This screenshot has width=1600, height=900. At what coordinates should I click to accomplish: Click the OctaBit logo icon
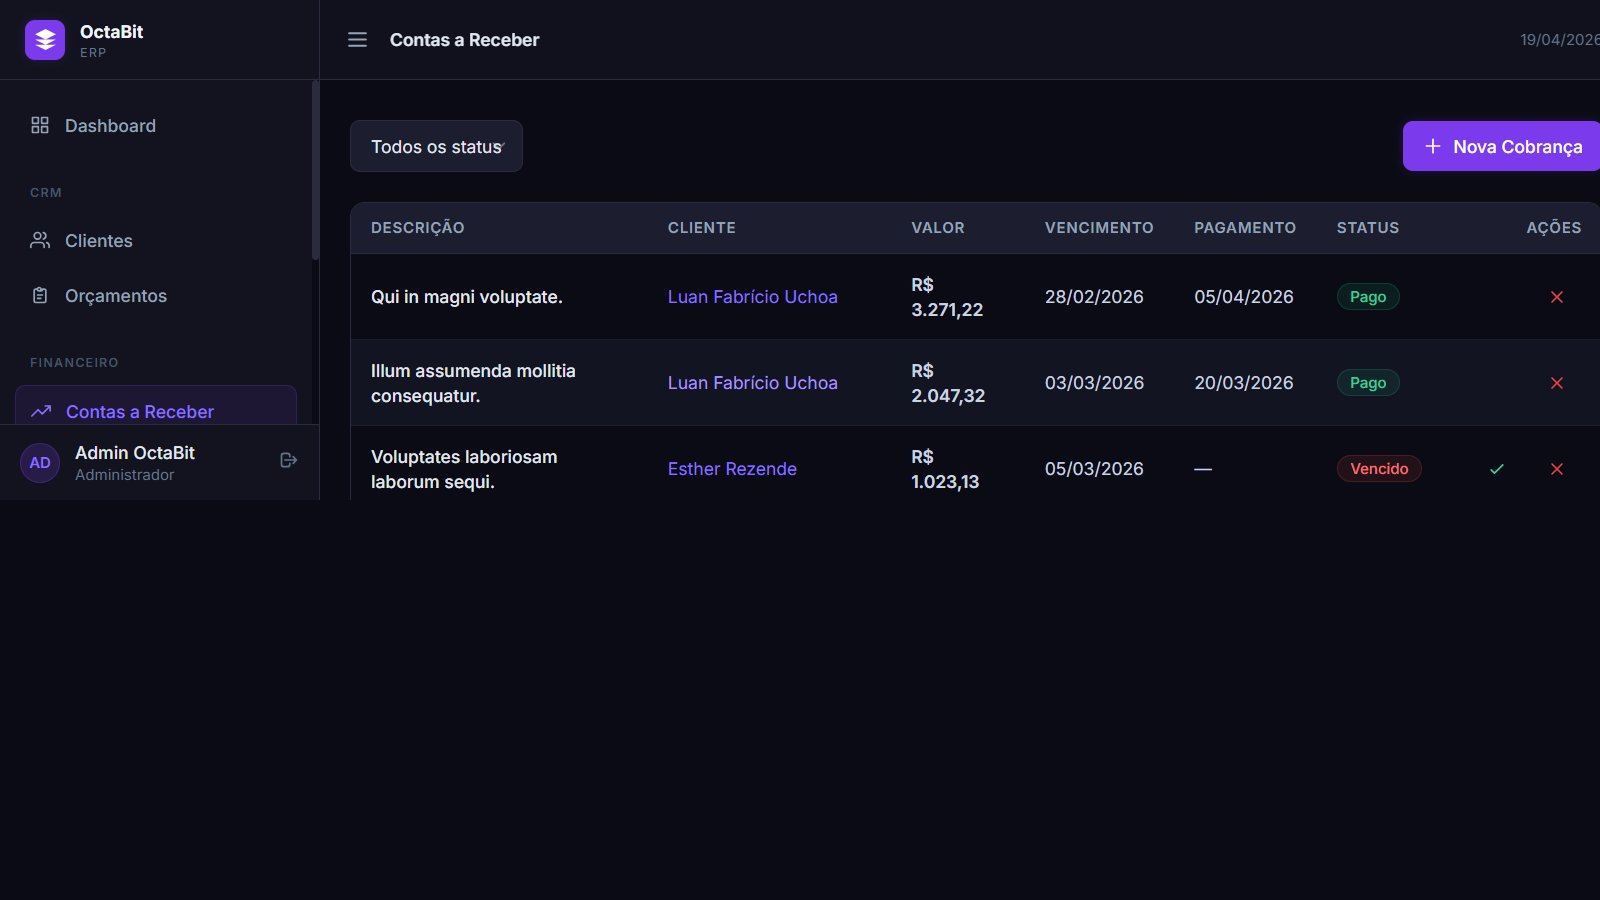[45, 40]
